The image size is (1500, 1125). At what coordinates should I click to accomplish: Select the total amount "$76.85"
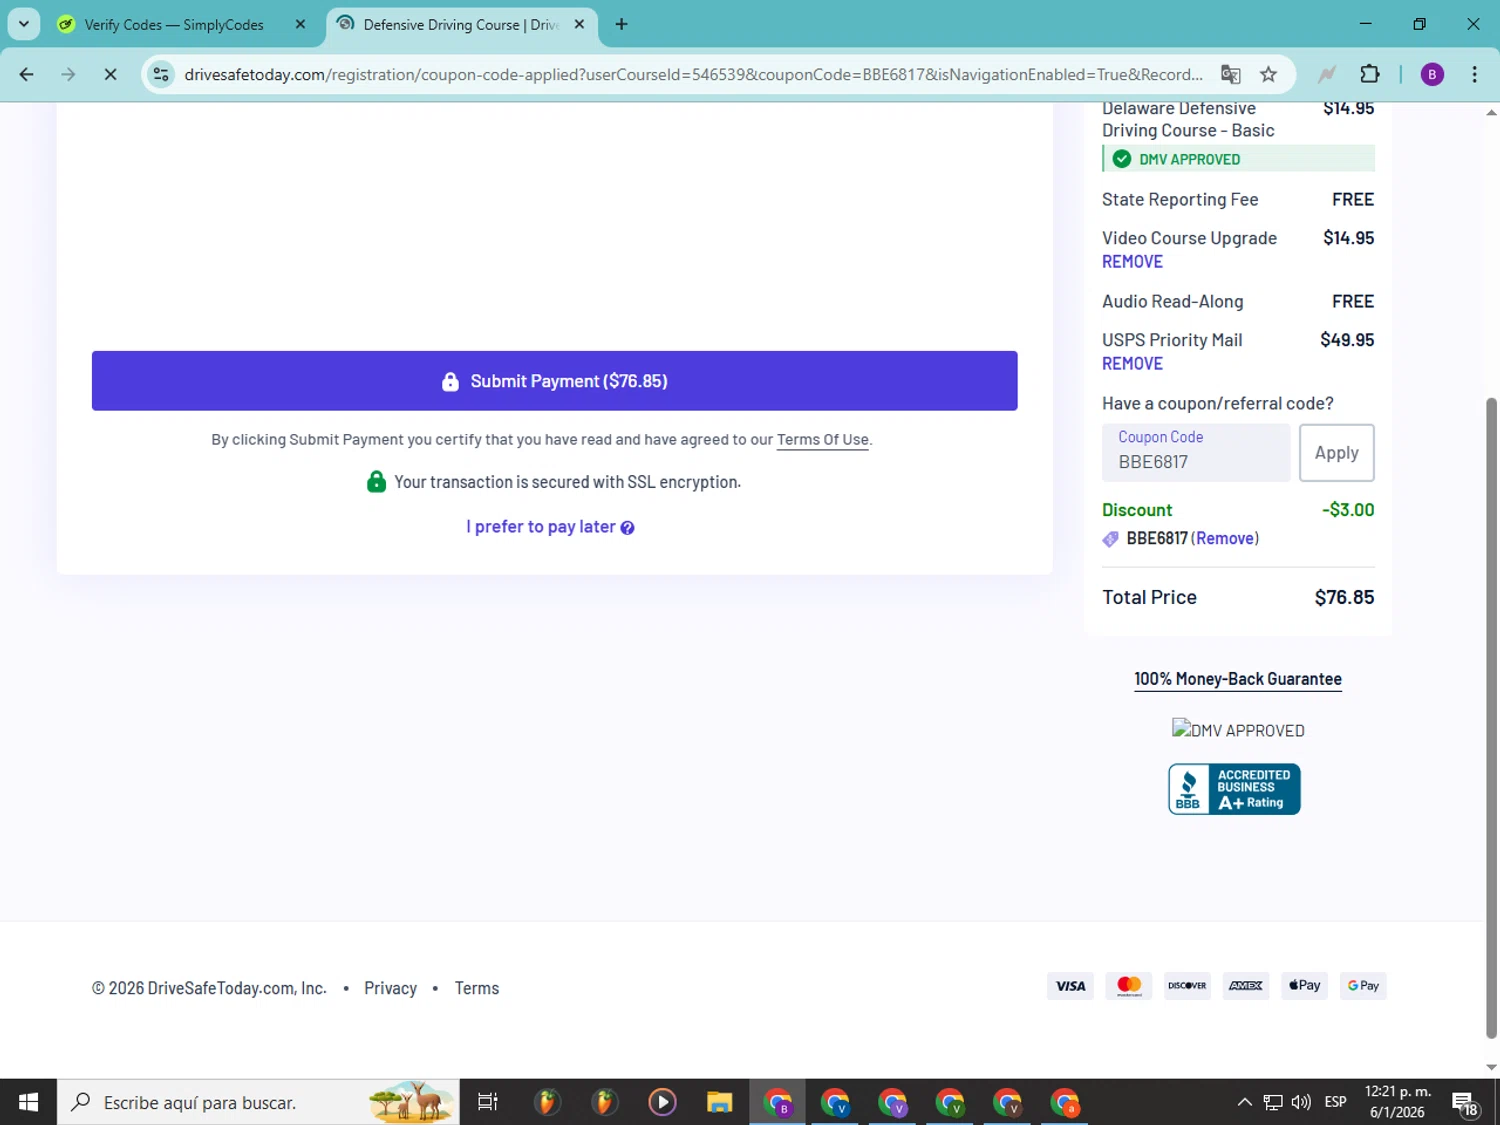[1344, 598]
